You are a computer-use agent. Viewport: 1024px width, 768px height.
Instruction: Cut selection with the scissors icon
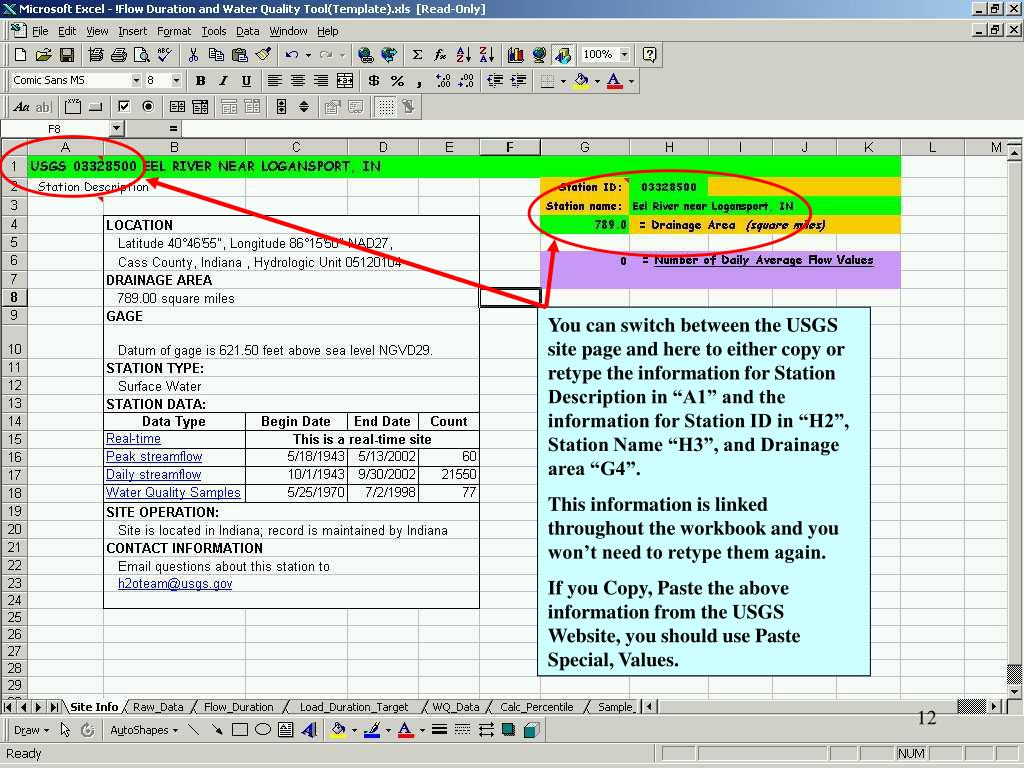tap(193, 55)
